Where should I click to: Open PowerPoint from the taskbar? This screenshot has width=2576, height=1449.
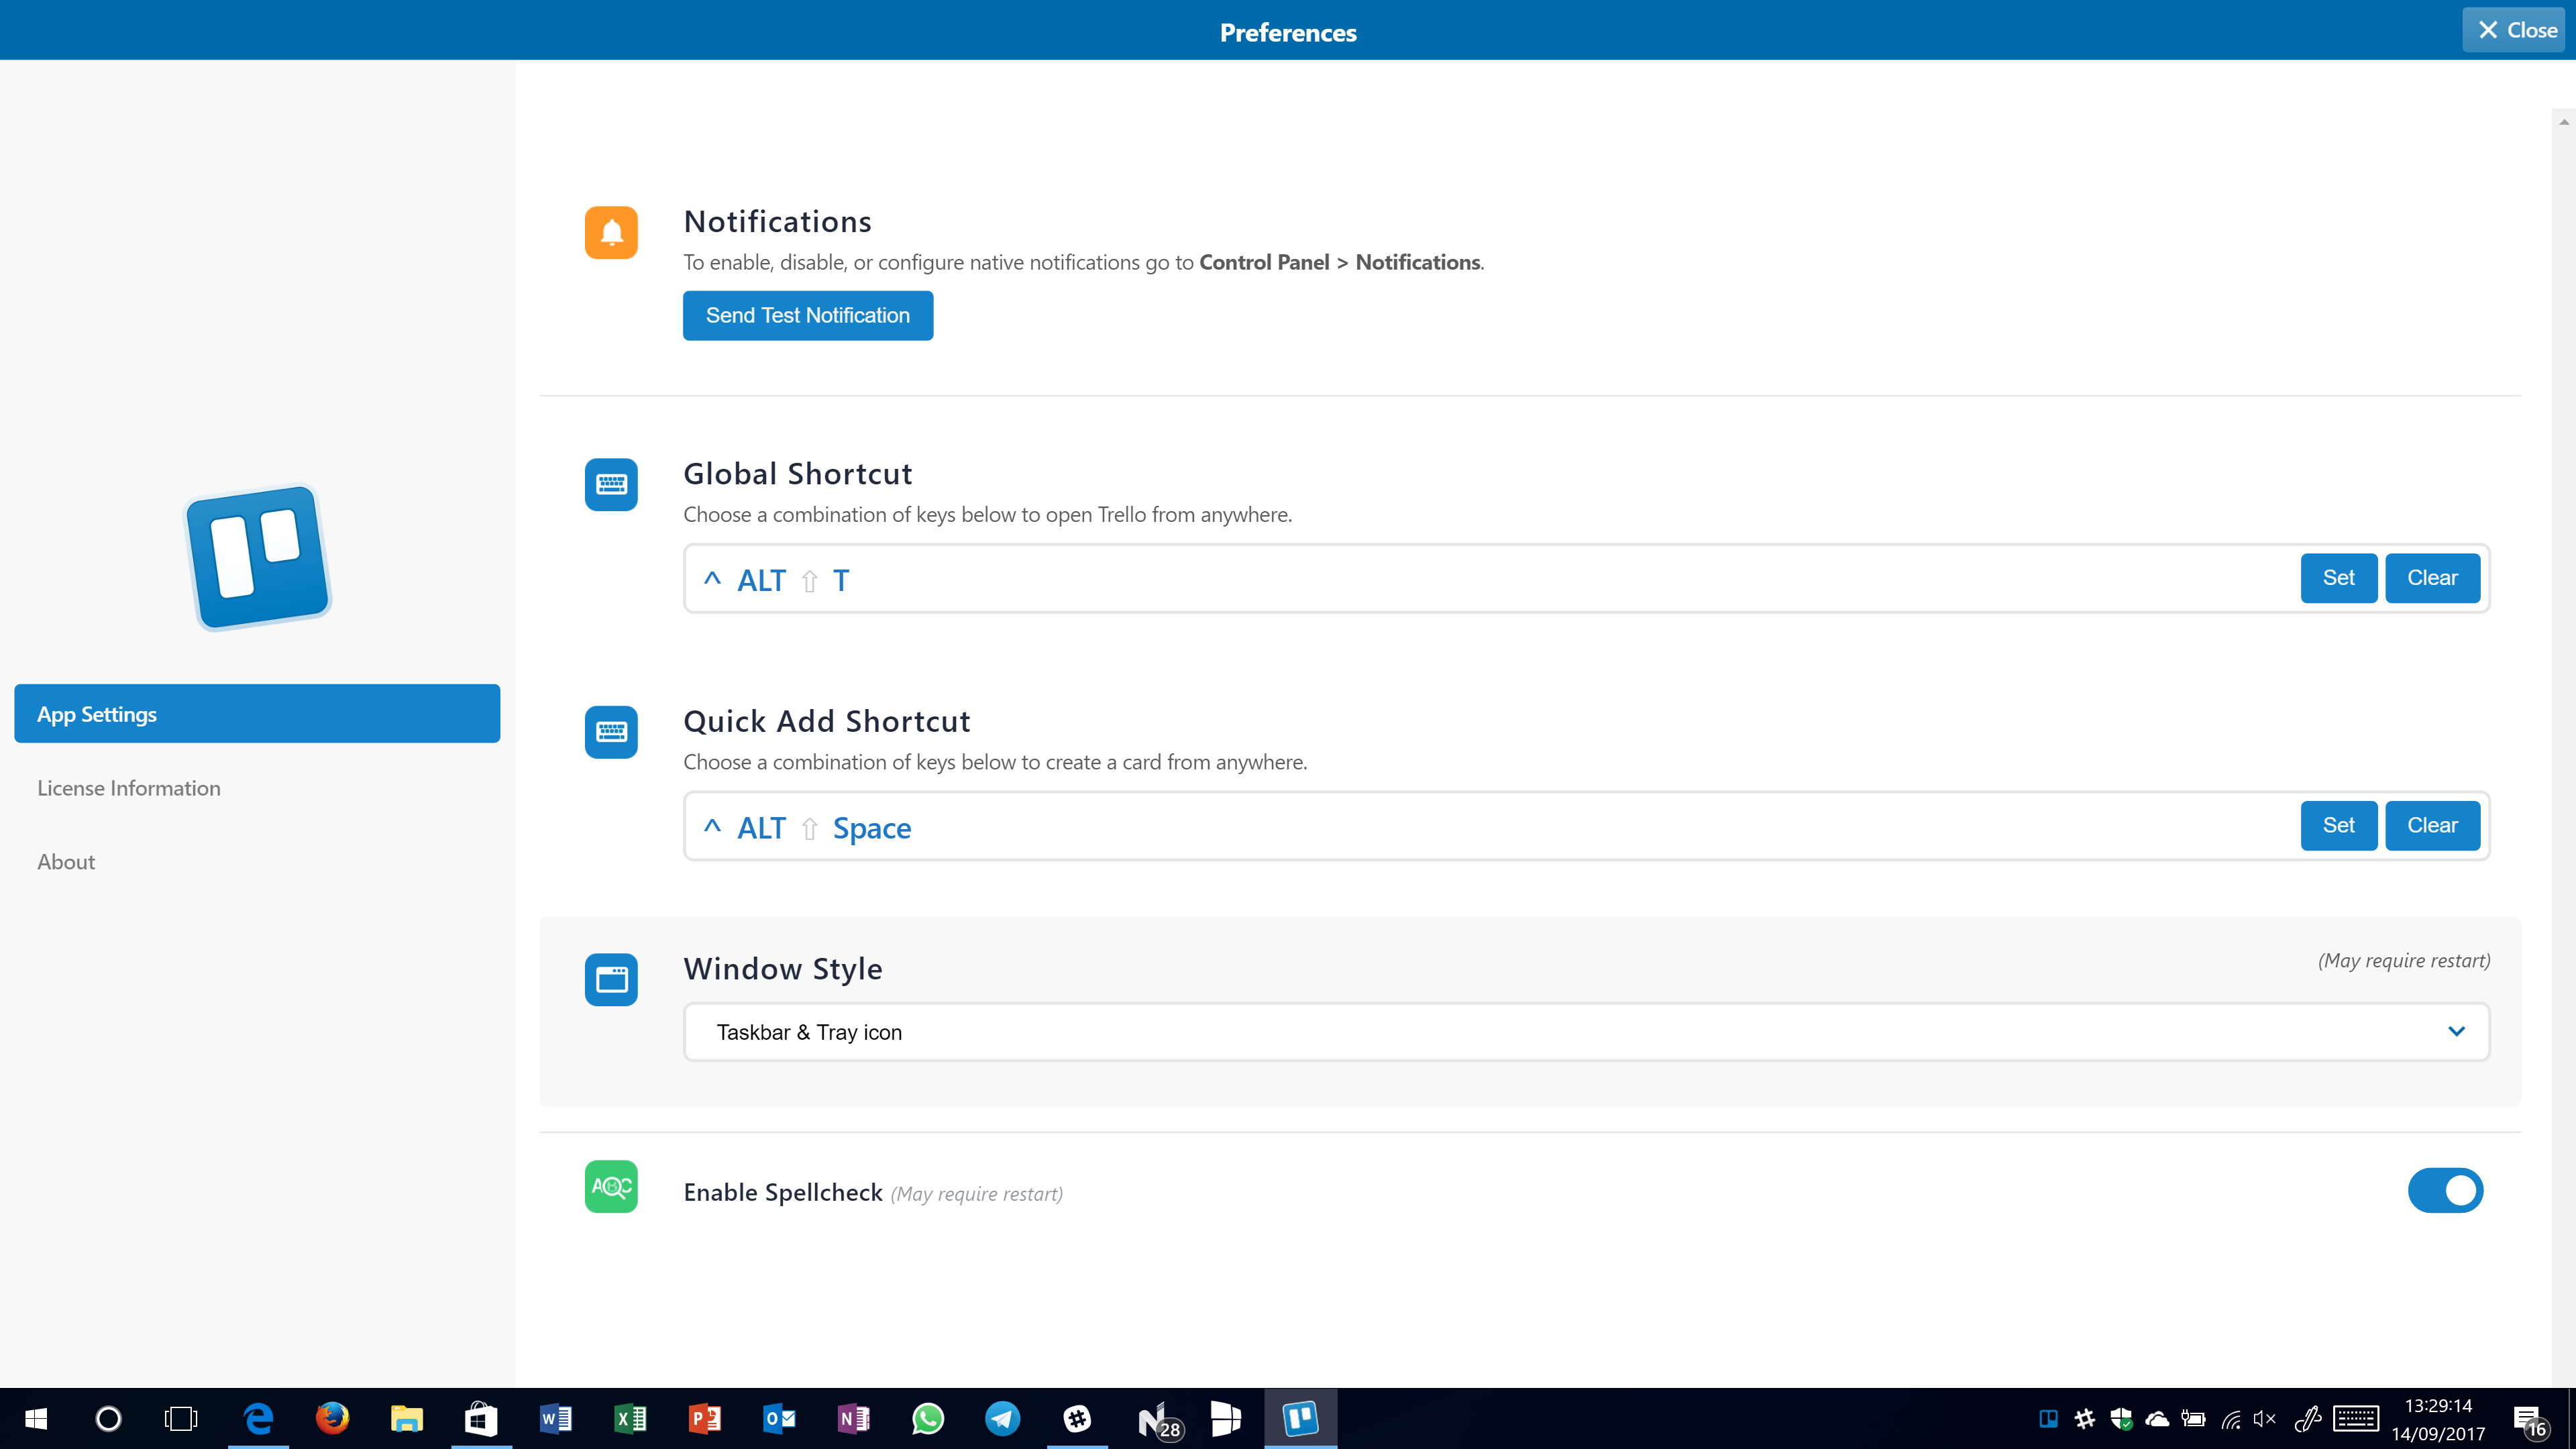pyautogui.click(x=705, y=1419)
